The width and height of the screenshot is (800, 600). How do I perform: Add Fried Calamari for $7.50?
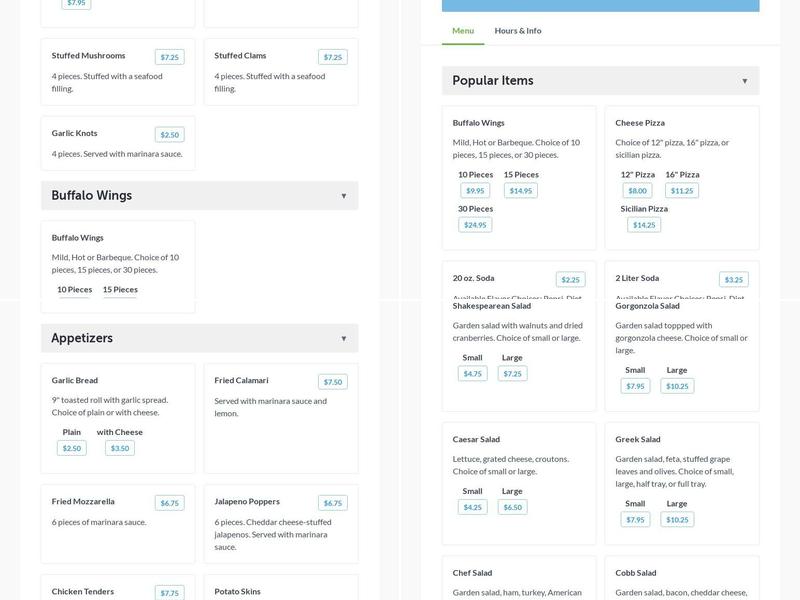coord(332,382)
